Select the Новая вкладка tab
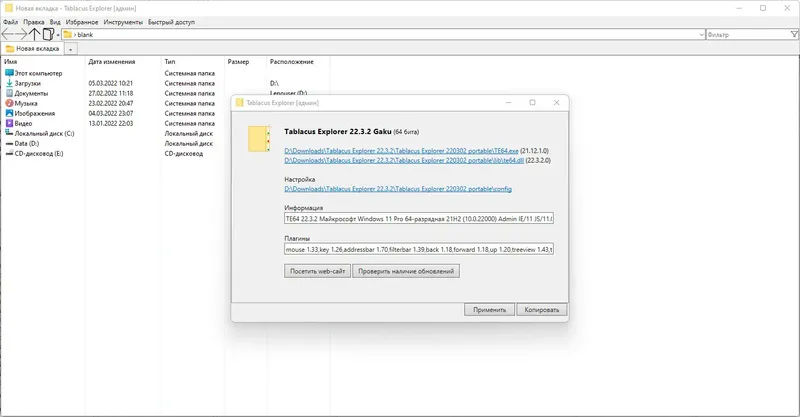Image resolution: width=800 pixels, height=417 pixels. [x=32, y=48]
